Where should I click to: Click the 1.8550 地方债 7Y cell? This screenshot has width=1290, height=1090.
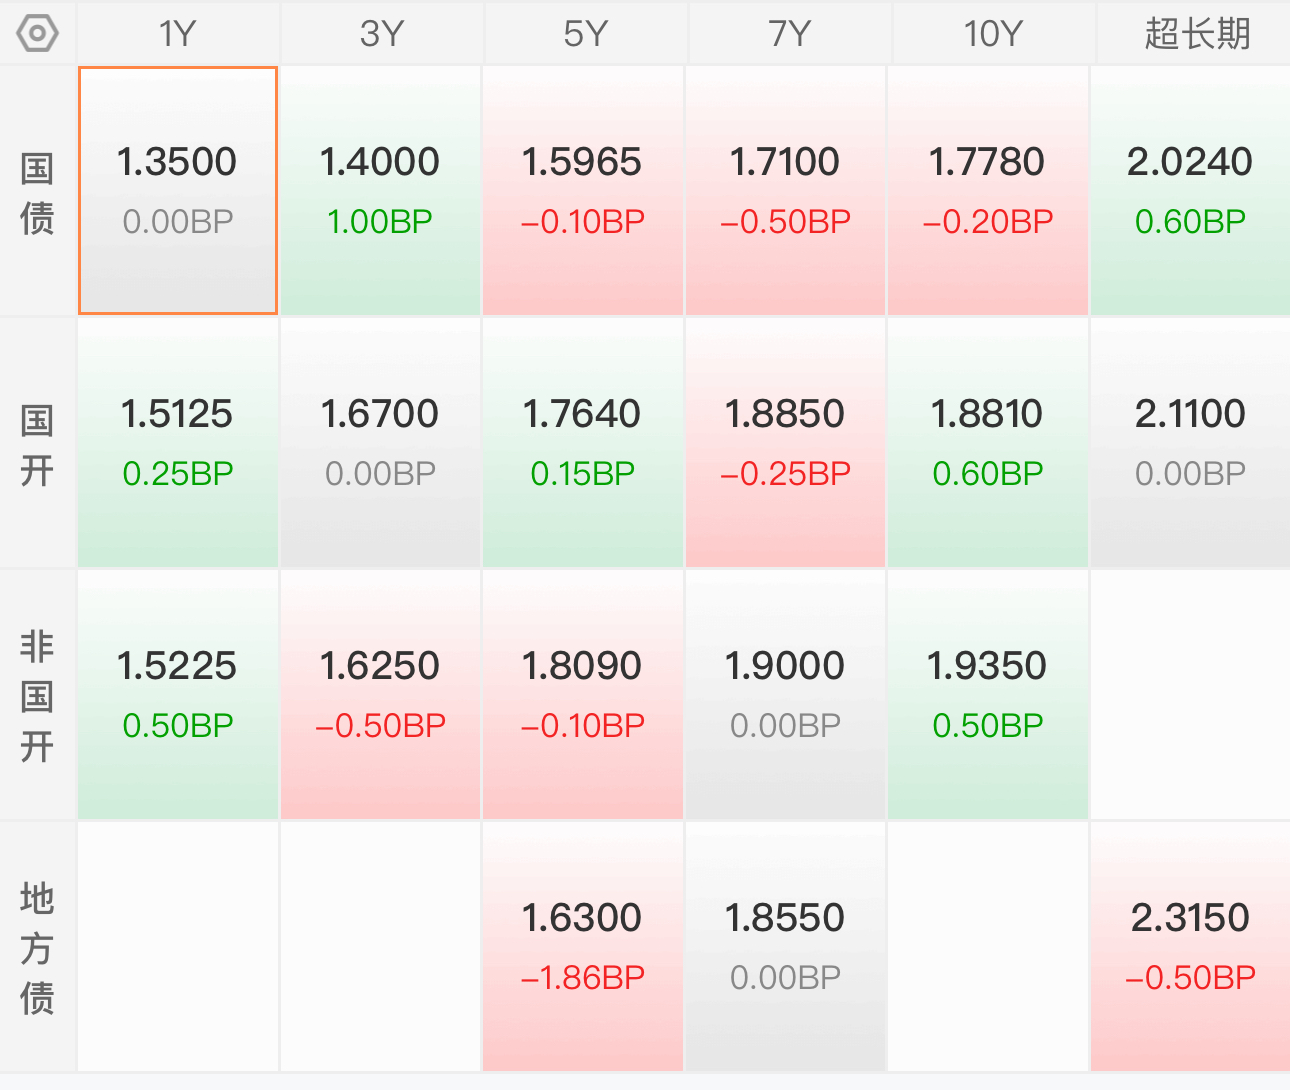pyautogui.click(x=786, y=947)
